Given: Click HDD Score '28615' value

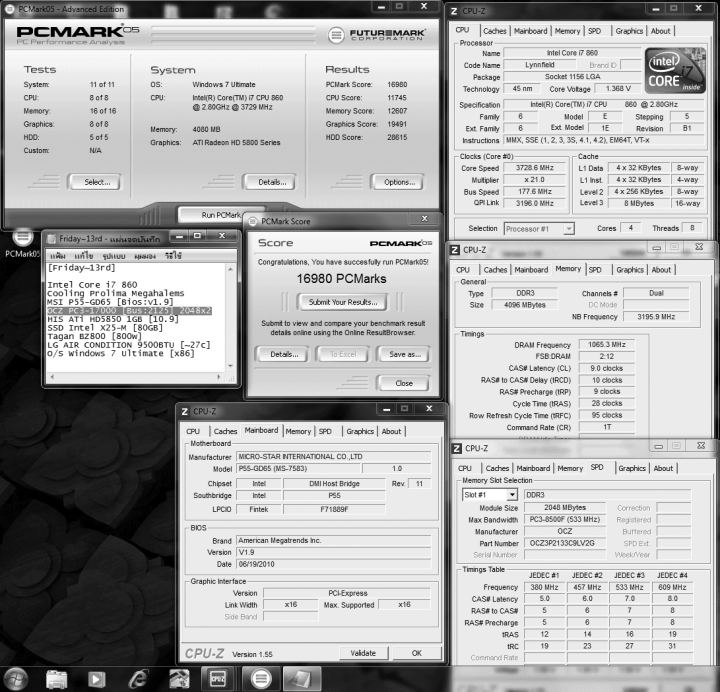Looking at the screenshot, I should click(397, 137).
